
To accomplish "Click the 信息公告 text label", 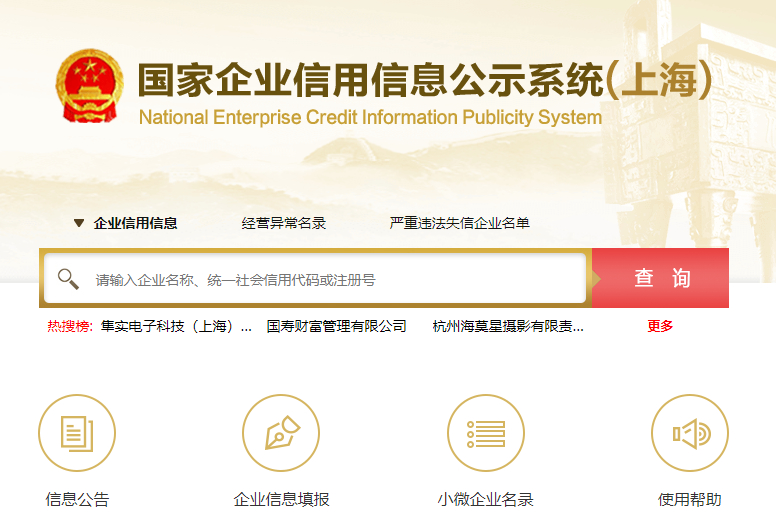I will [x=77, y=499].
